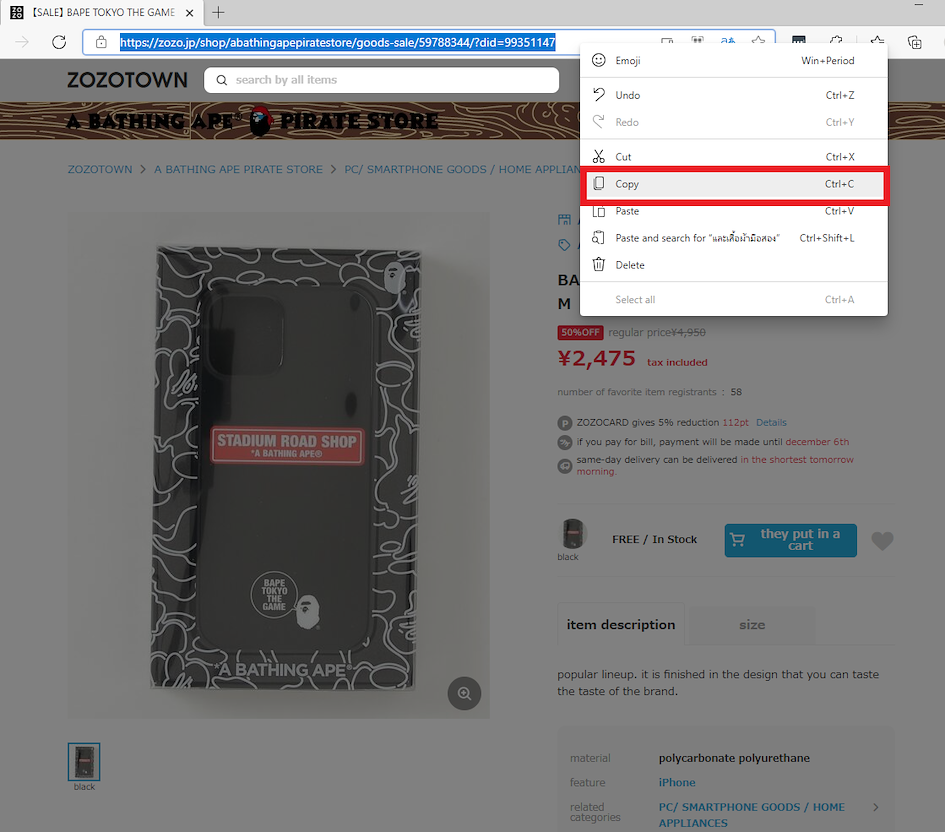Click the scissors Cut icon
The height and width of the screenshot is (832, 945).
pos(598,157)
